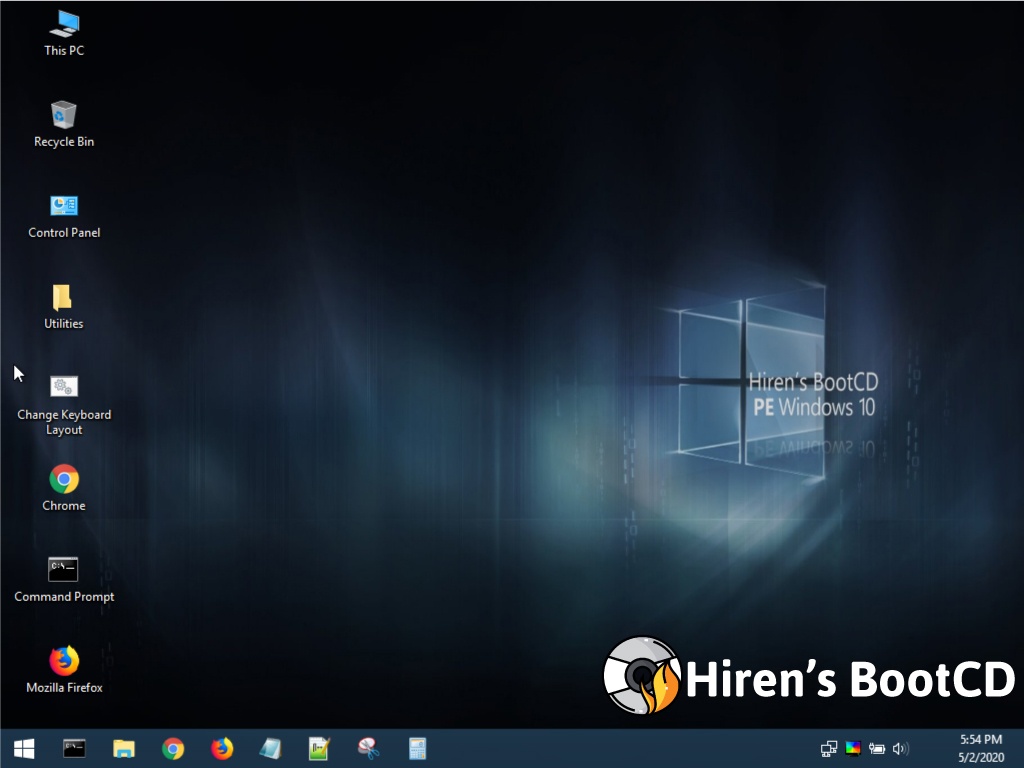
Task: Select the Recycle Bin icon
Action: (64, 124)
